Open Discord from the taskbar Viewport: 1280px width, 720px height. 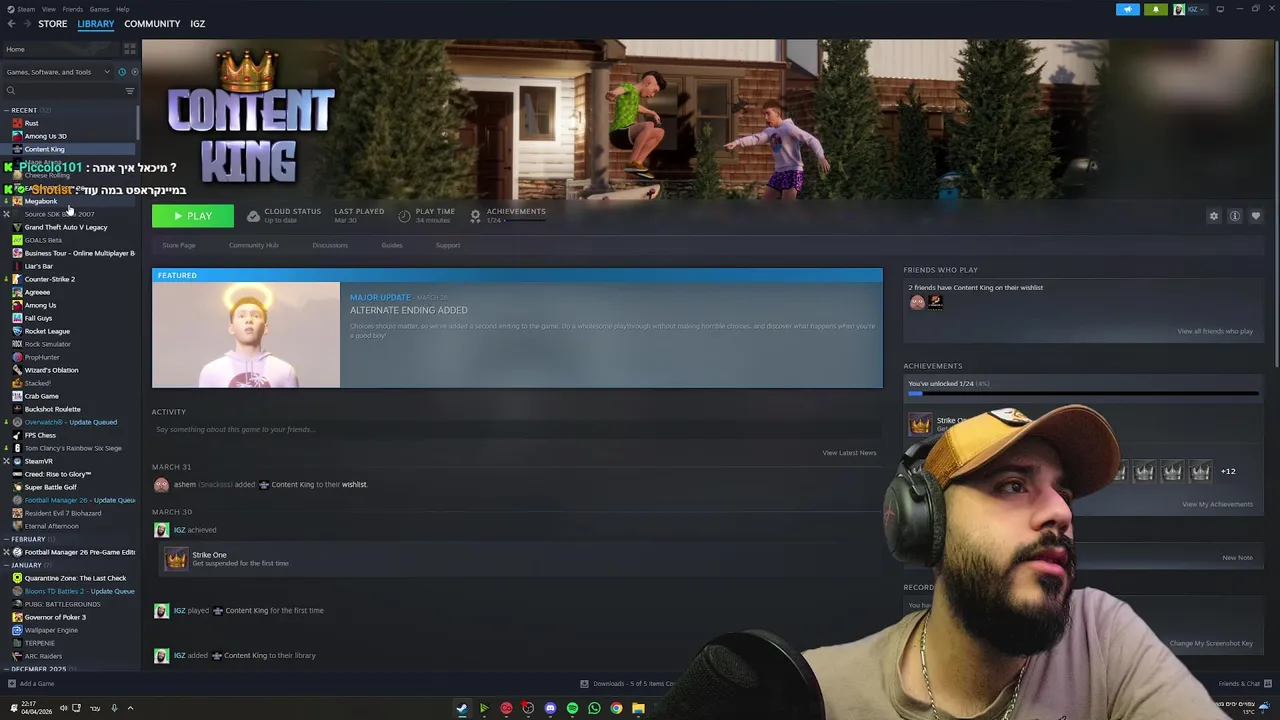pos(550,708)
